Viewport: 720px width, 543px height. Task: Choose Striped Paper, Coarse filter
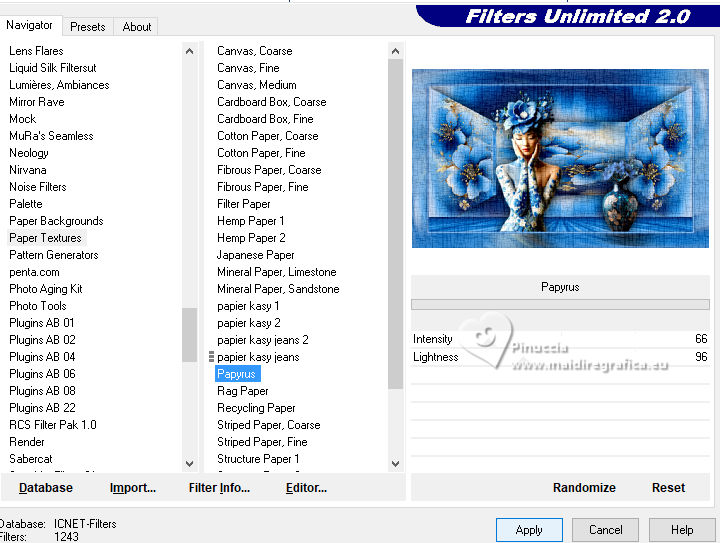click(x=269, y=425)
